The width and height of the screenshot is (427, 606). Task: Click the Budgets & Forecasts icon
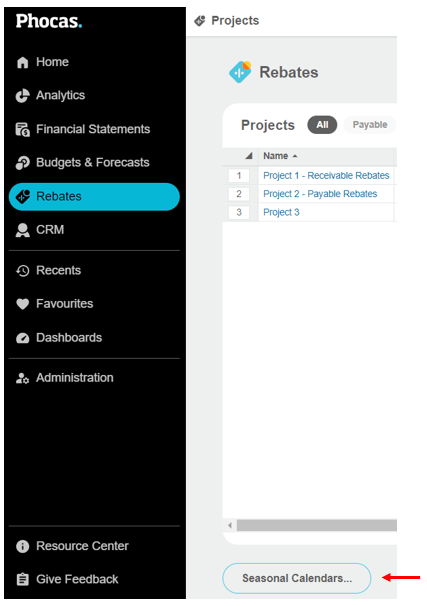point(22,163)
